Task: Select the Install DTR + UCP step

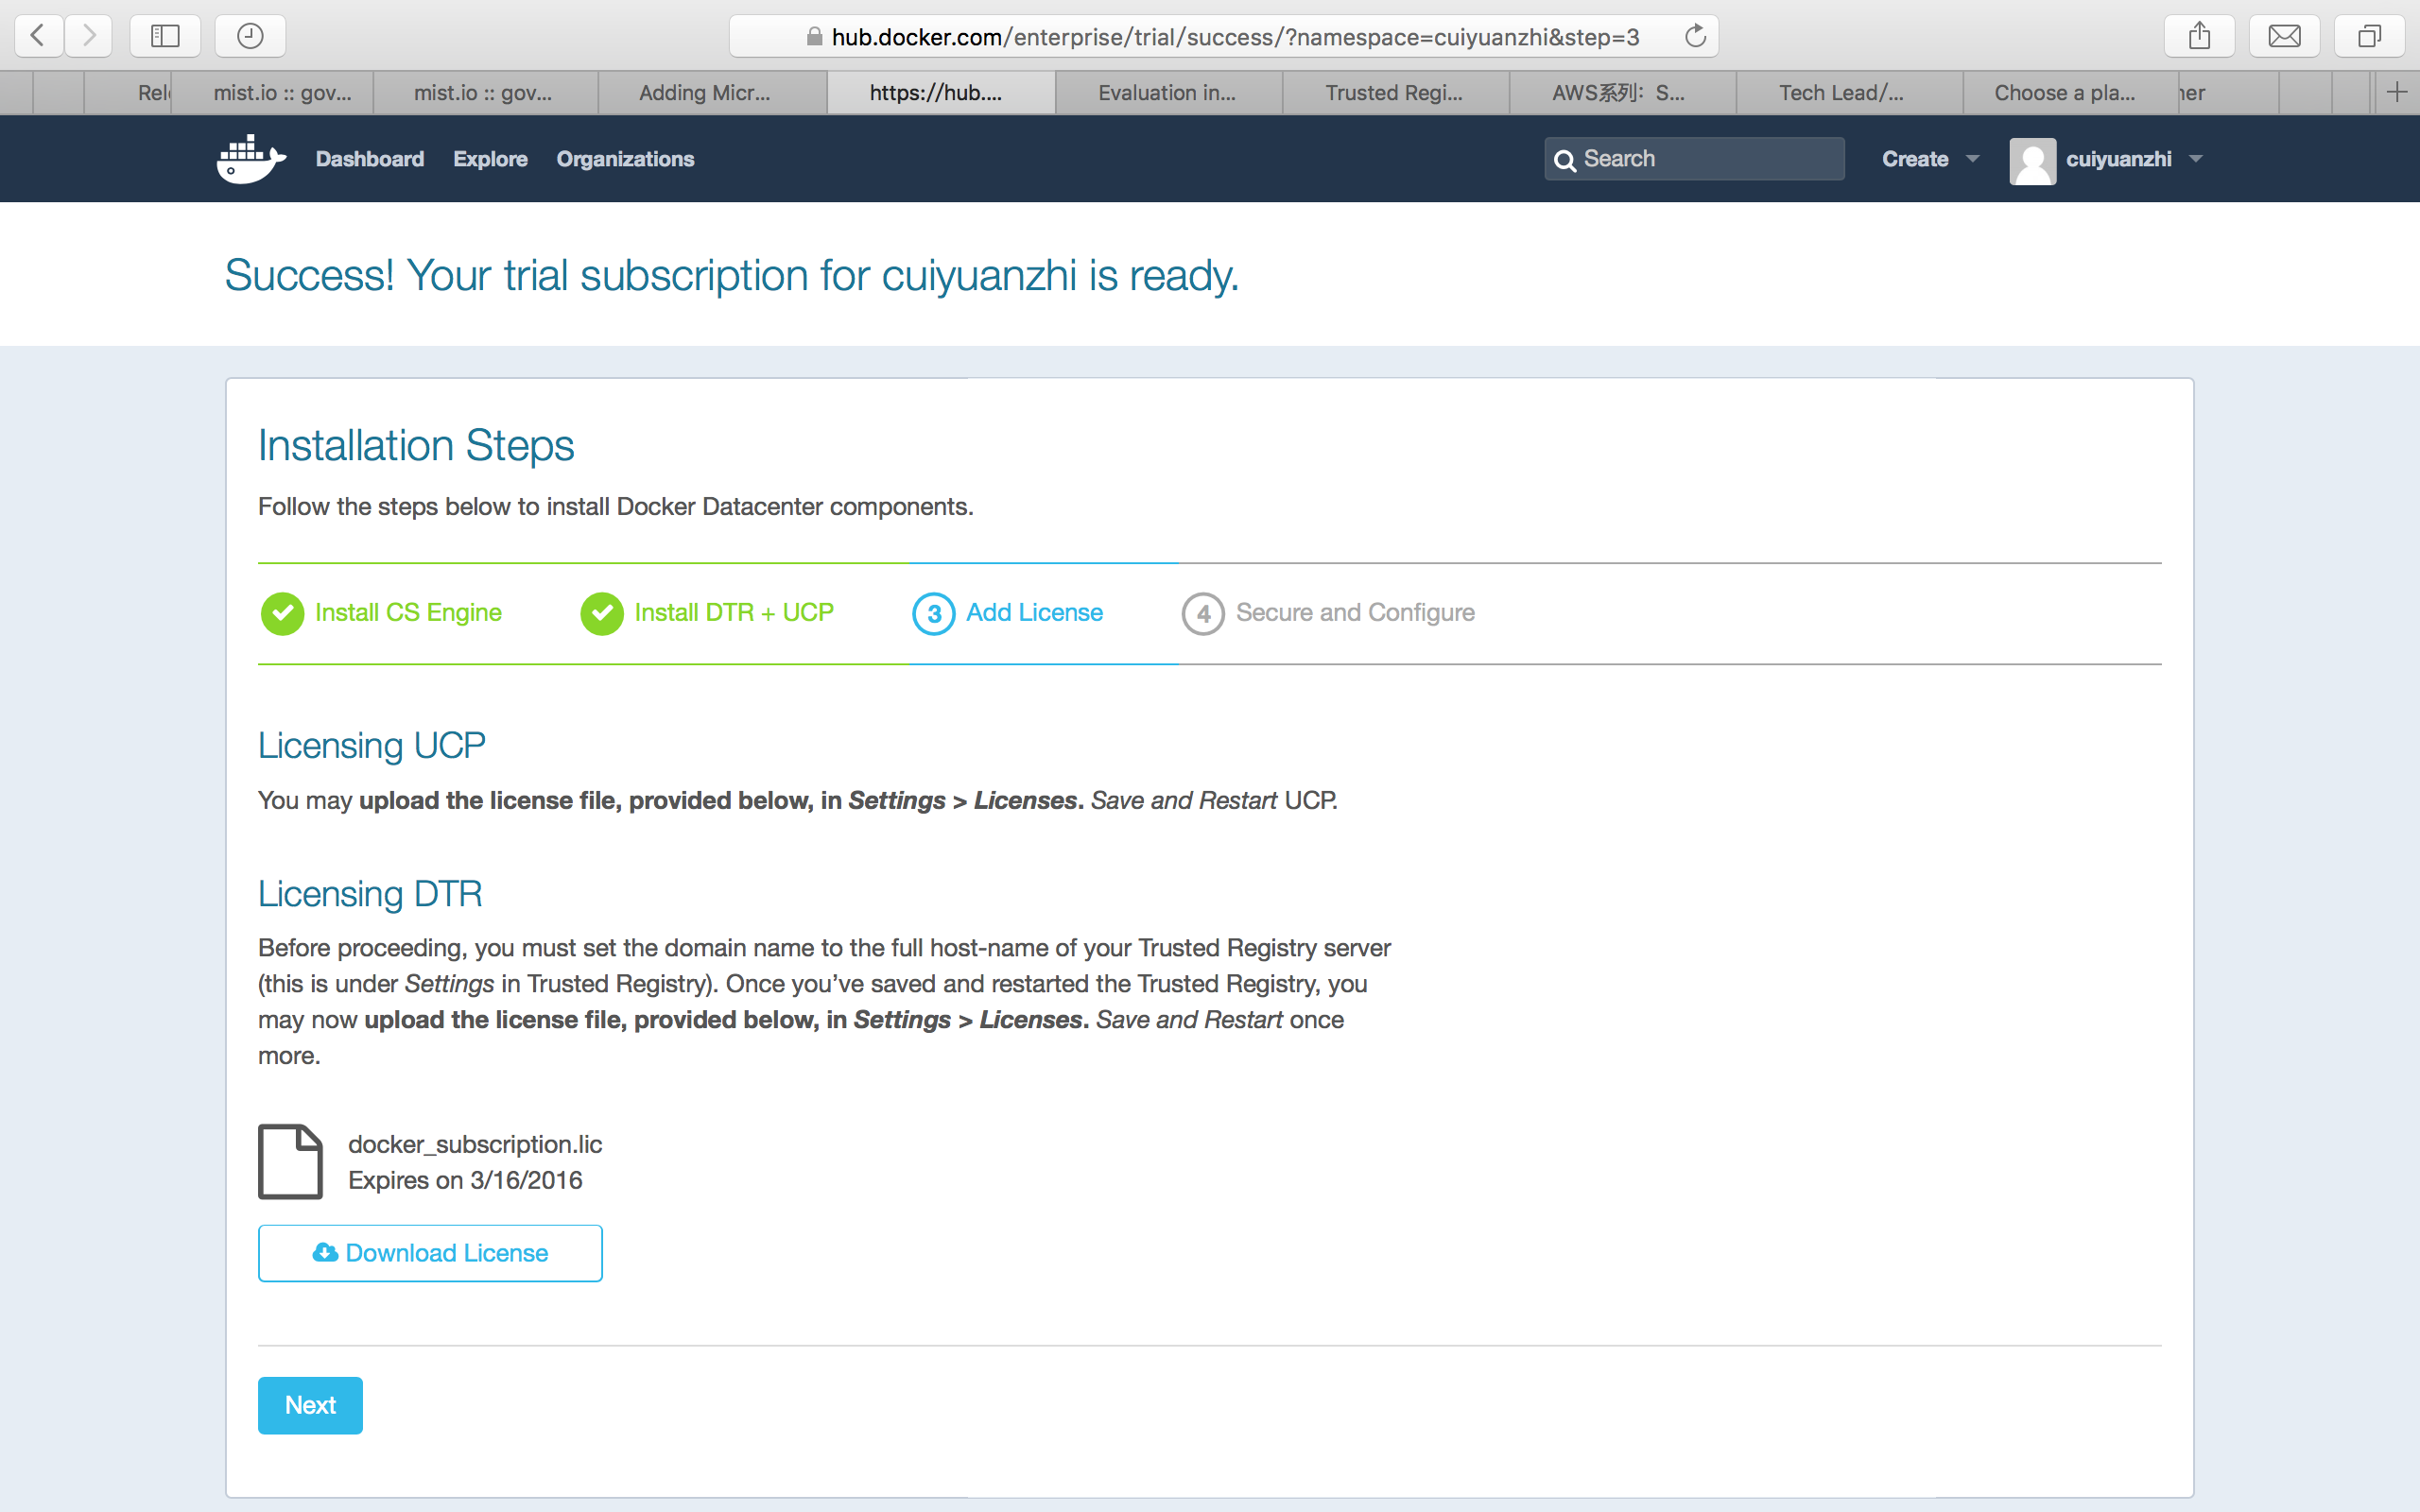Action: click(x=707, y=613)
